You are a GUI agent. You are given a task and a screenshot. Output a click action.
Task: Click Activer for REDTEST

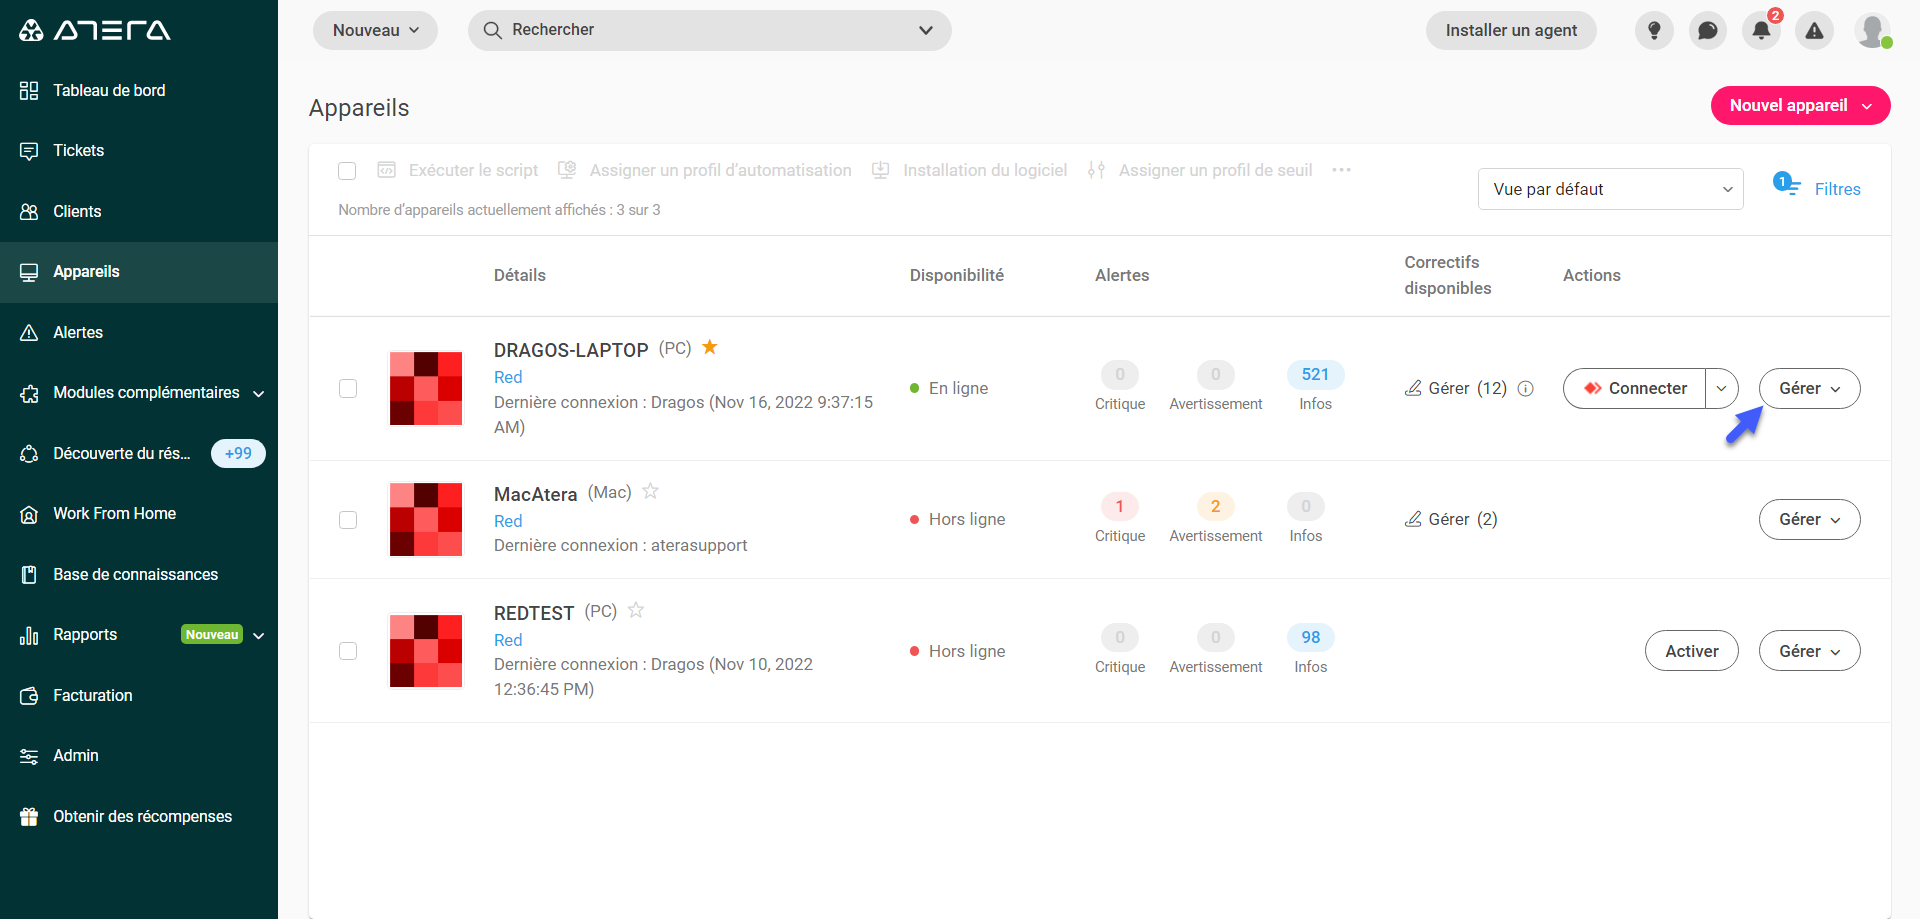click(x=1691, y=651)
